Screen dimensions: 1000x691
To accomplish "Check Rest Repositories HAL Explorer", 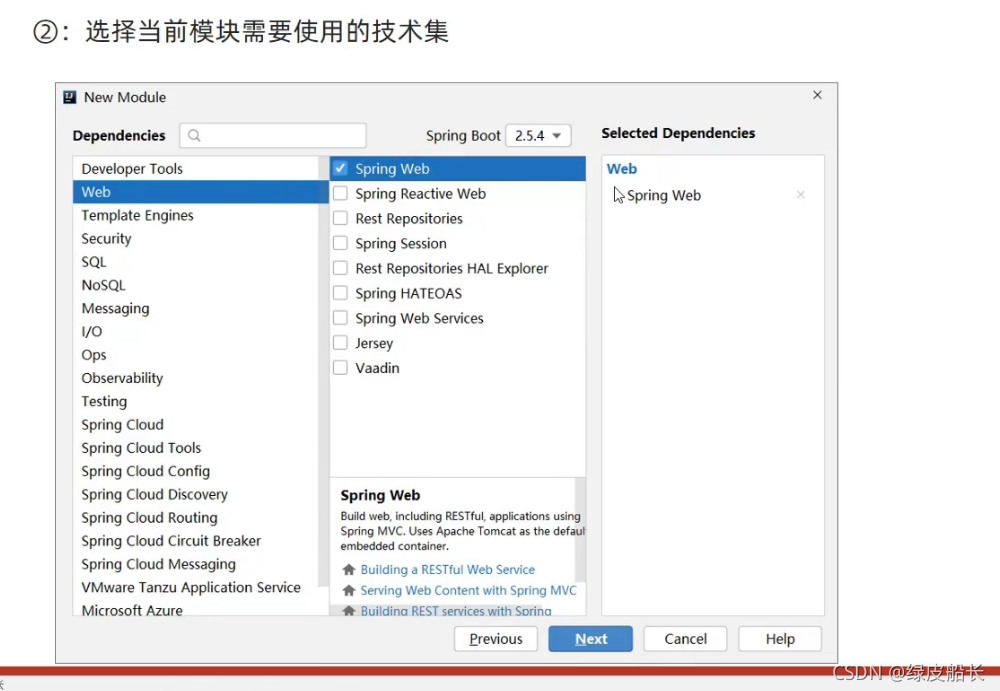I will (341, 268).
